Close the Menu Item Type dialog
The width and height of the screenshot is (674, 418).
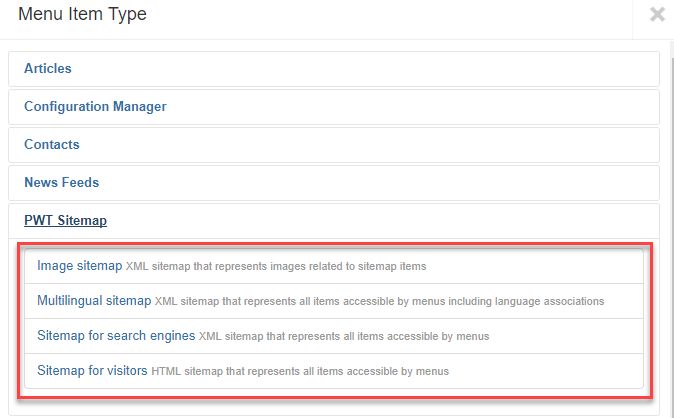pyautogui.click(x=657, y=14)
